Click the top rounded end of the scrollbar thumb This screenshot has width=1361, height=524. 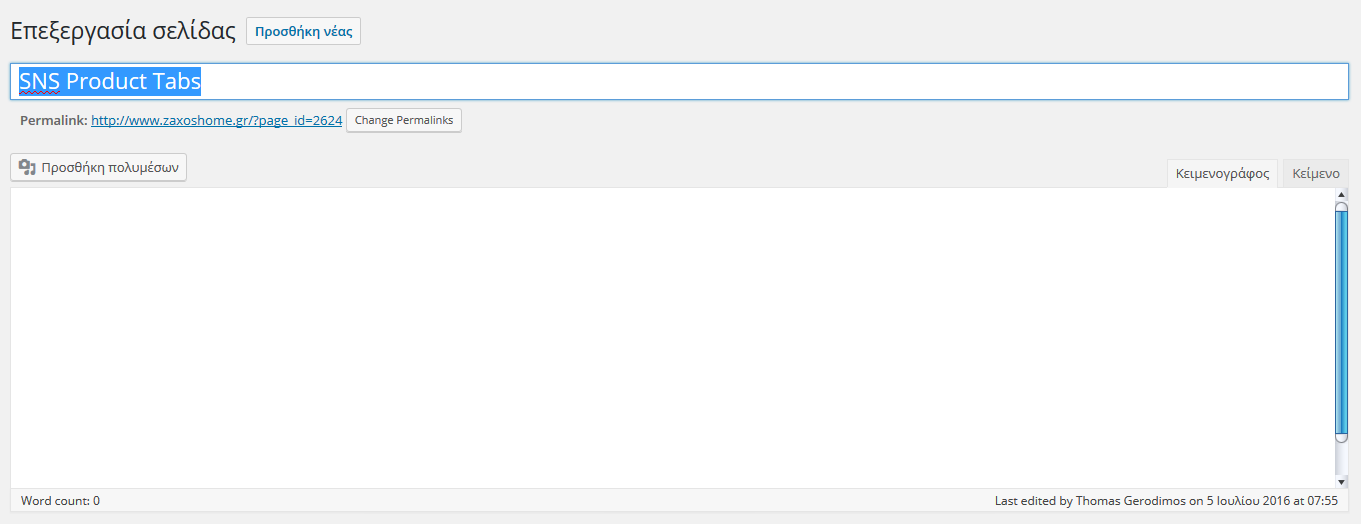pyautogui.click(x=1341, y=207)
